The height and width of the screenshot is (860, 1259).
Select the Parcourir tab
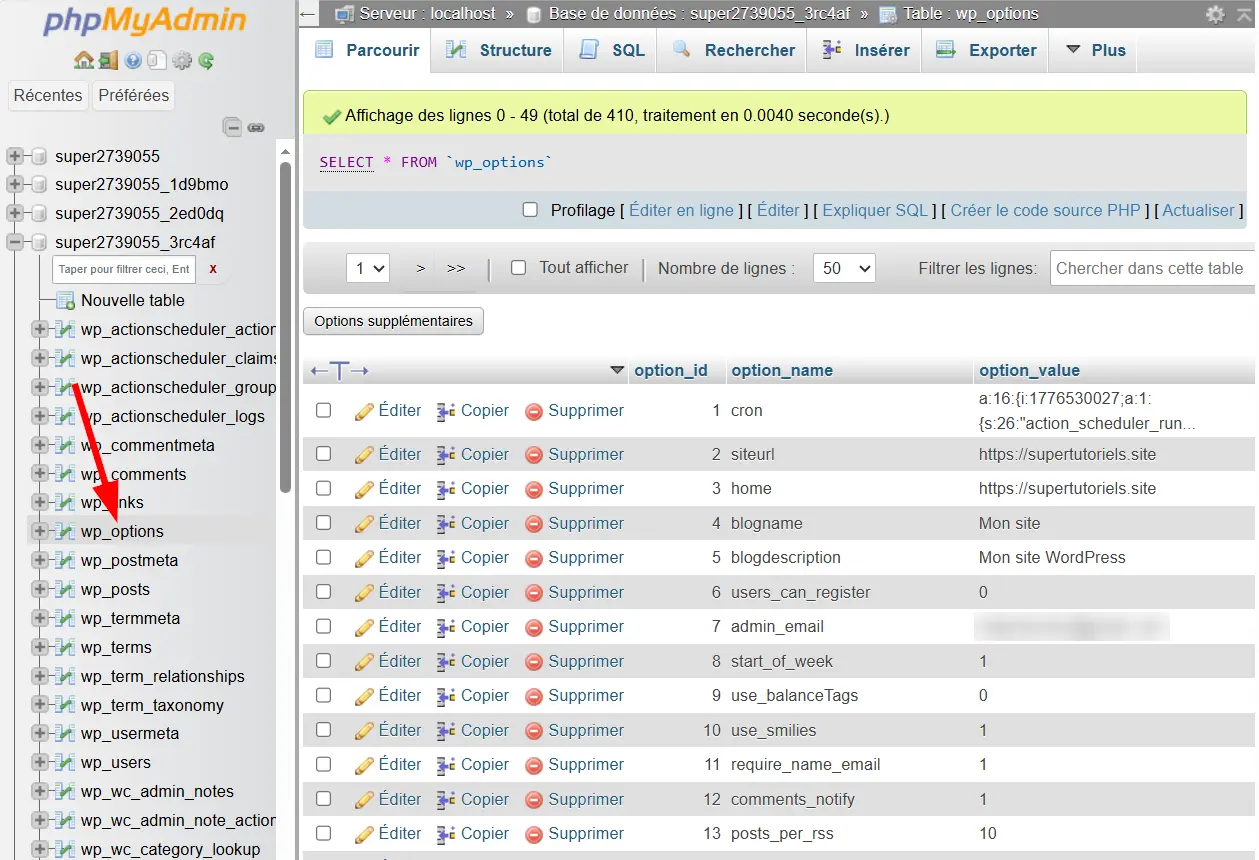coord(367,50)
